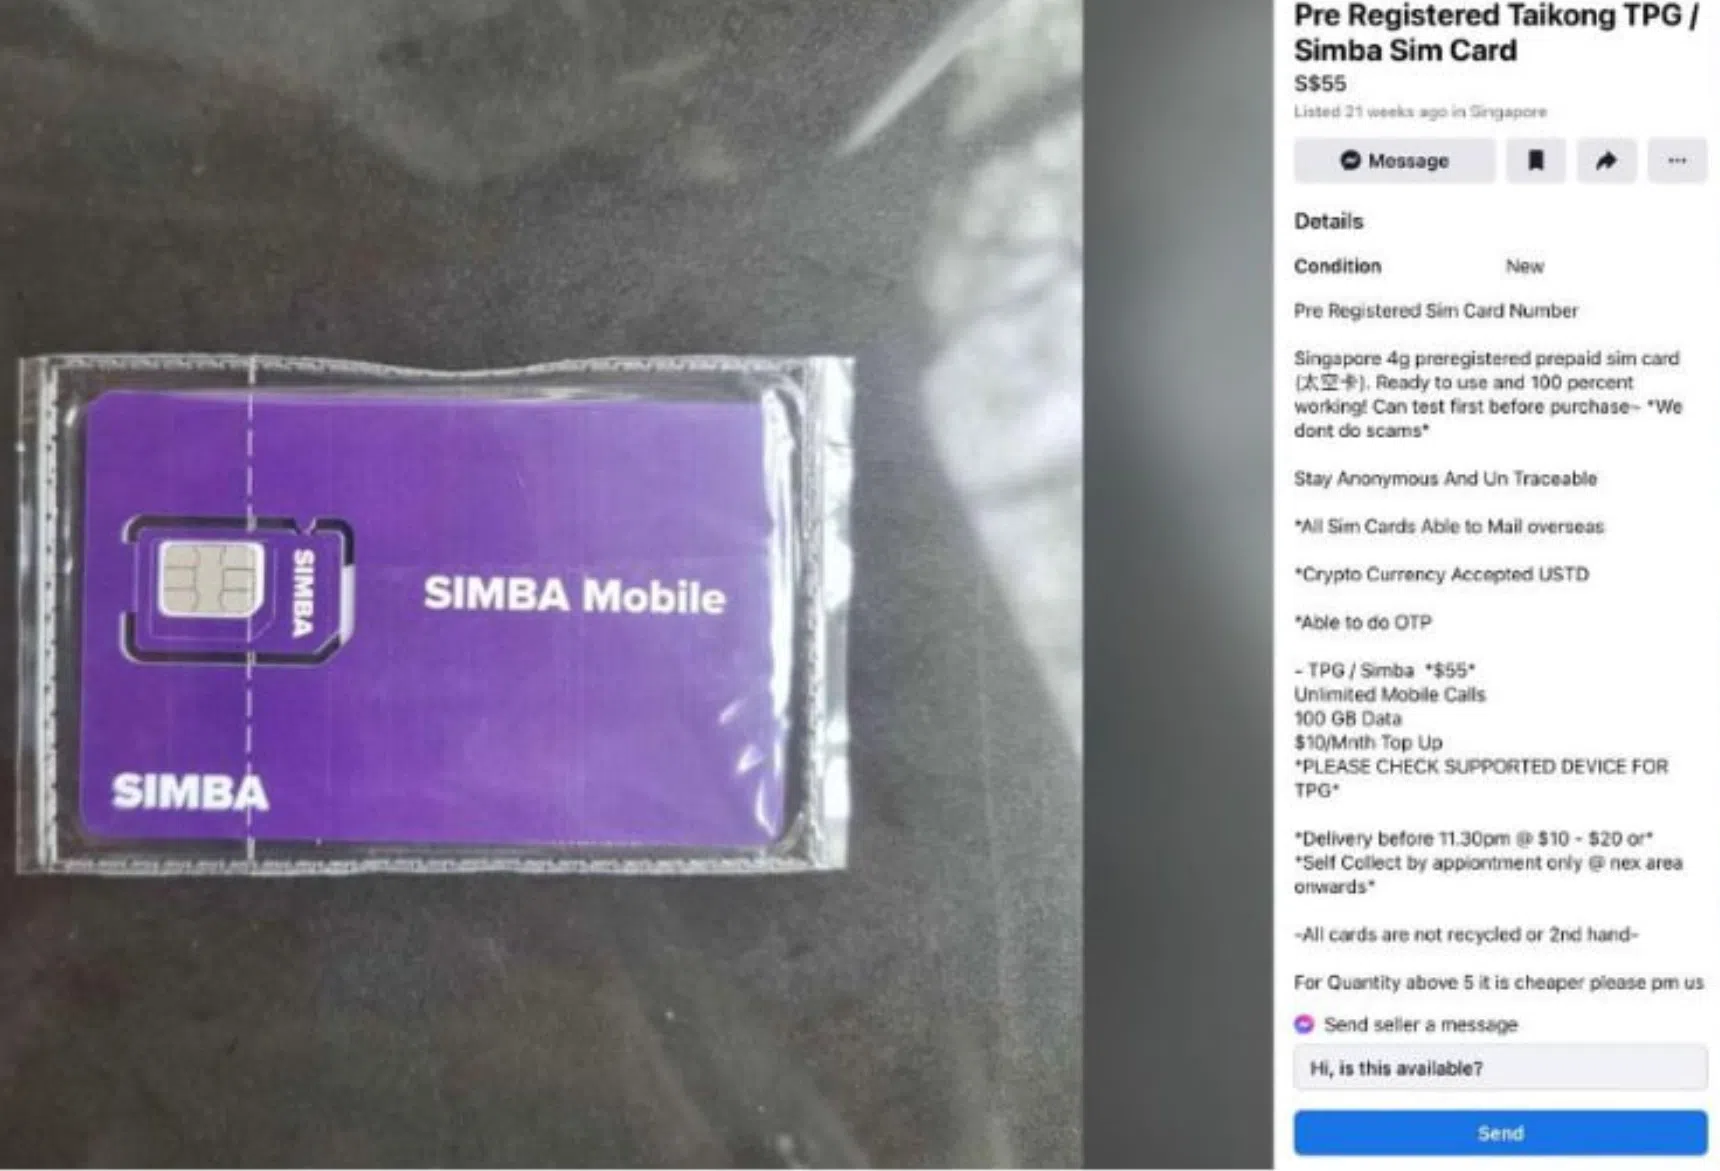Open the Singapore location link
Viewport: 1720px width, 1171px height.
[1508, 112]
